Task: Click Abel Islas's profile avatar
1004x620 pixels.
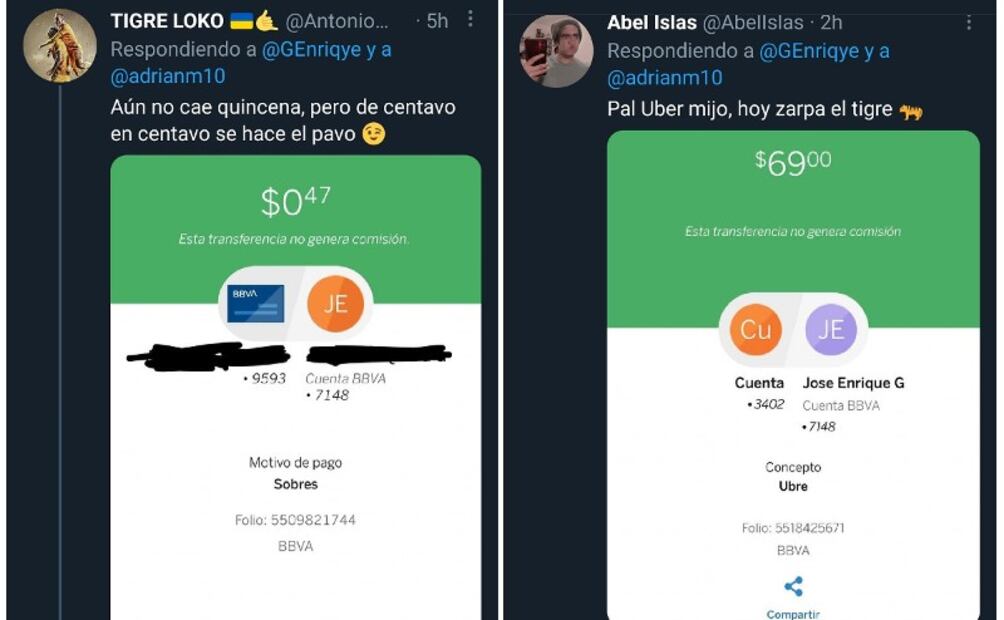Action: point(556,51)
